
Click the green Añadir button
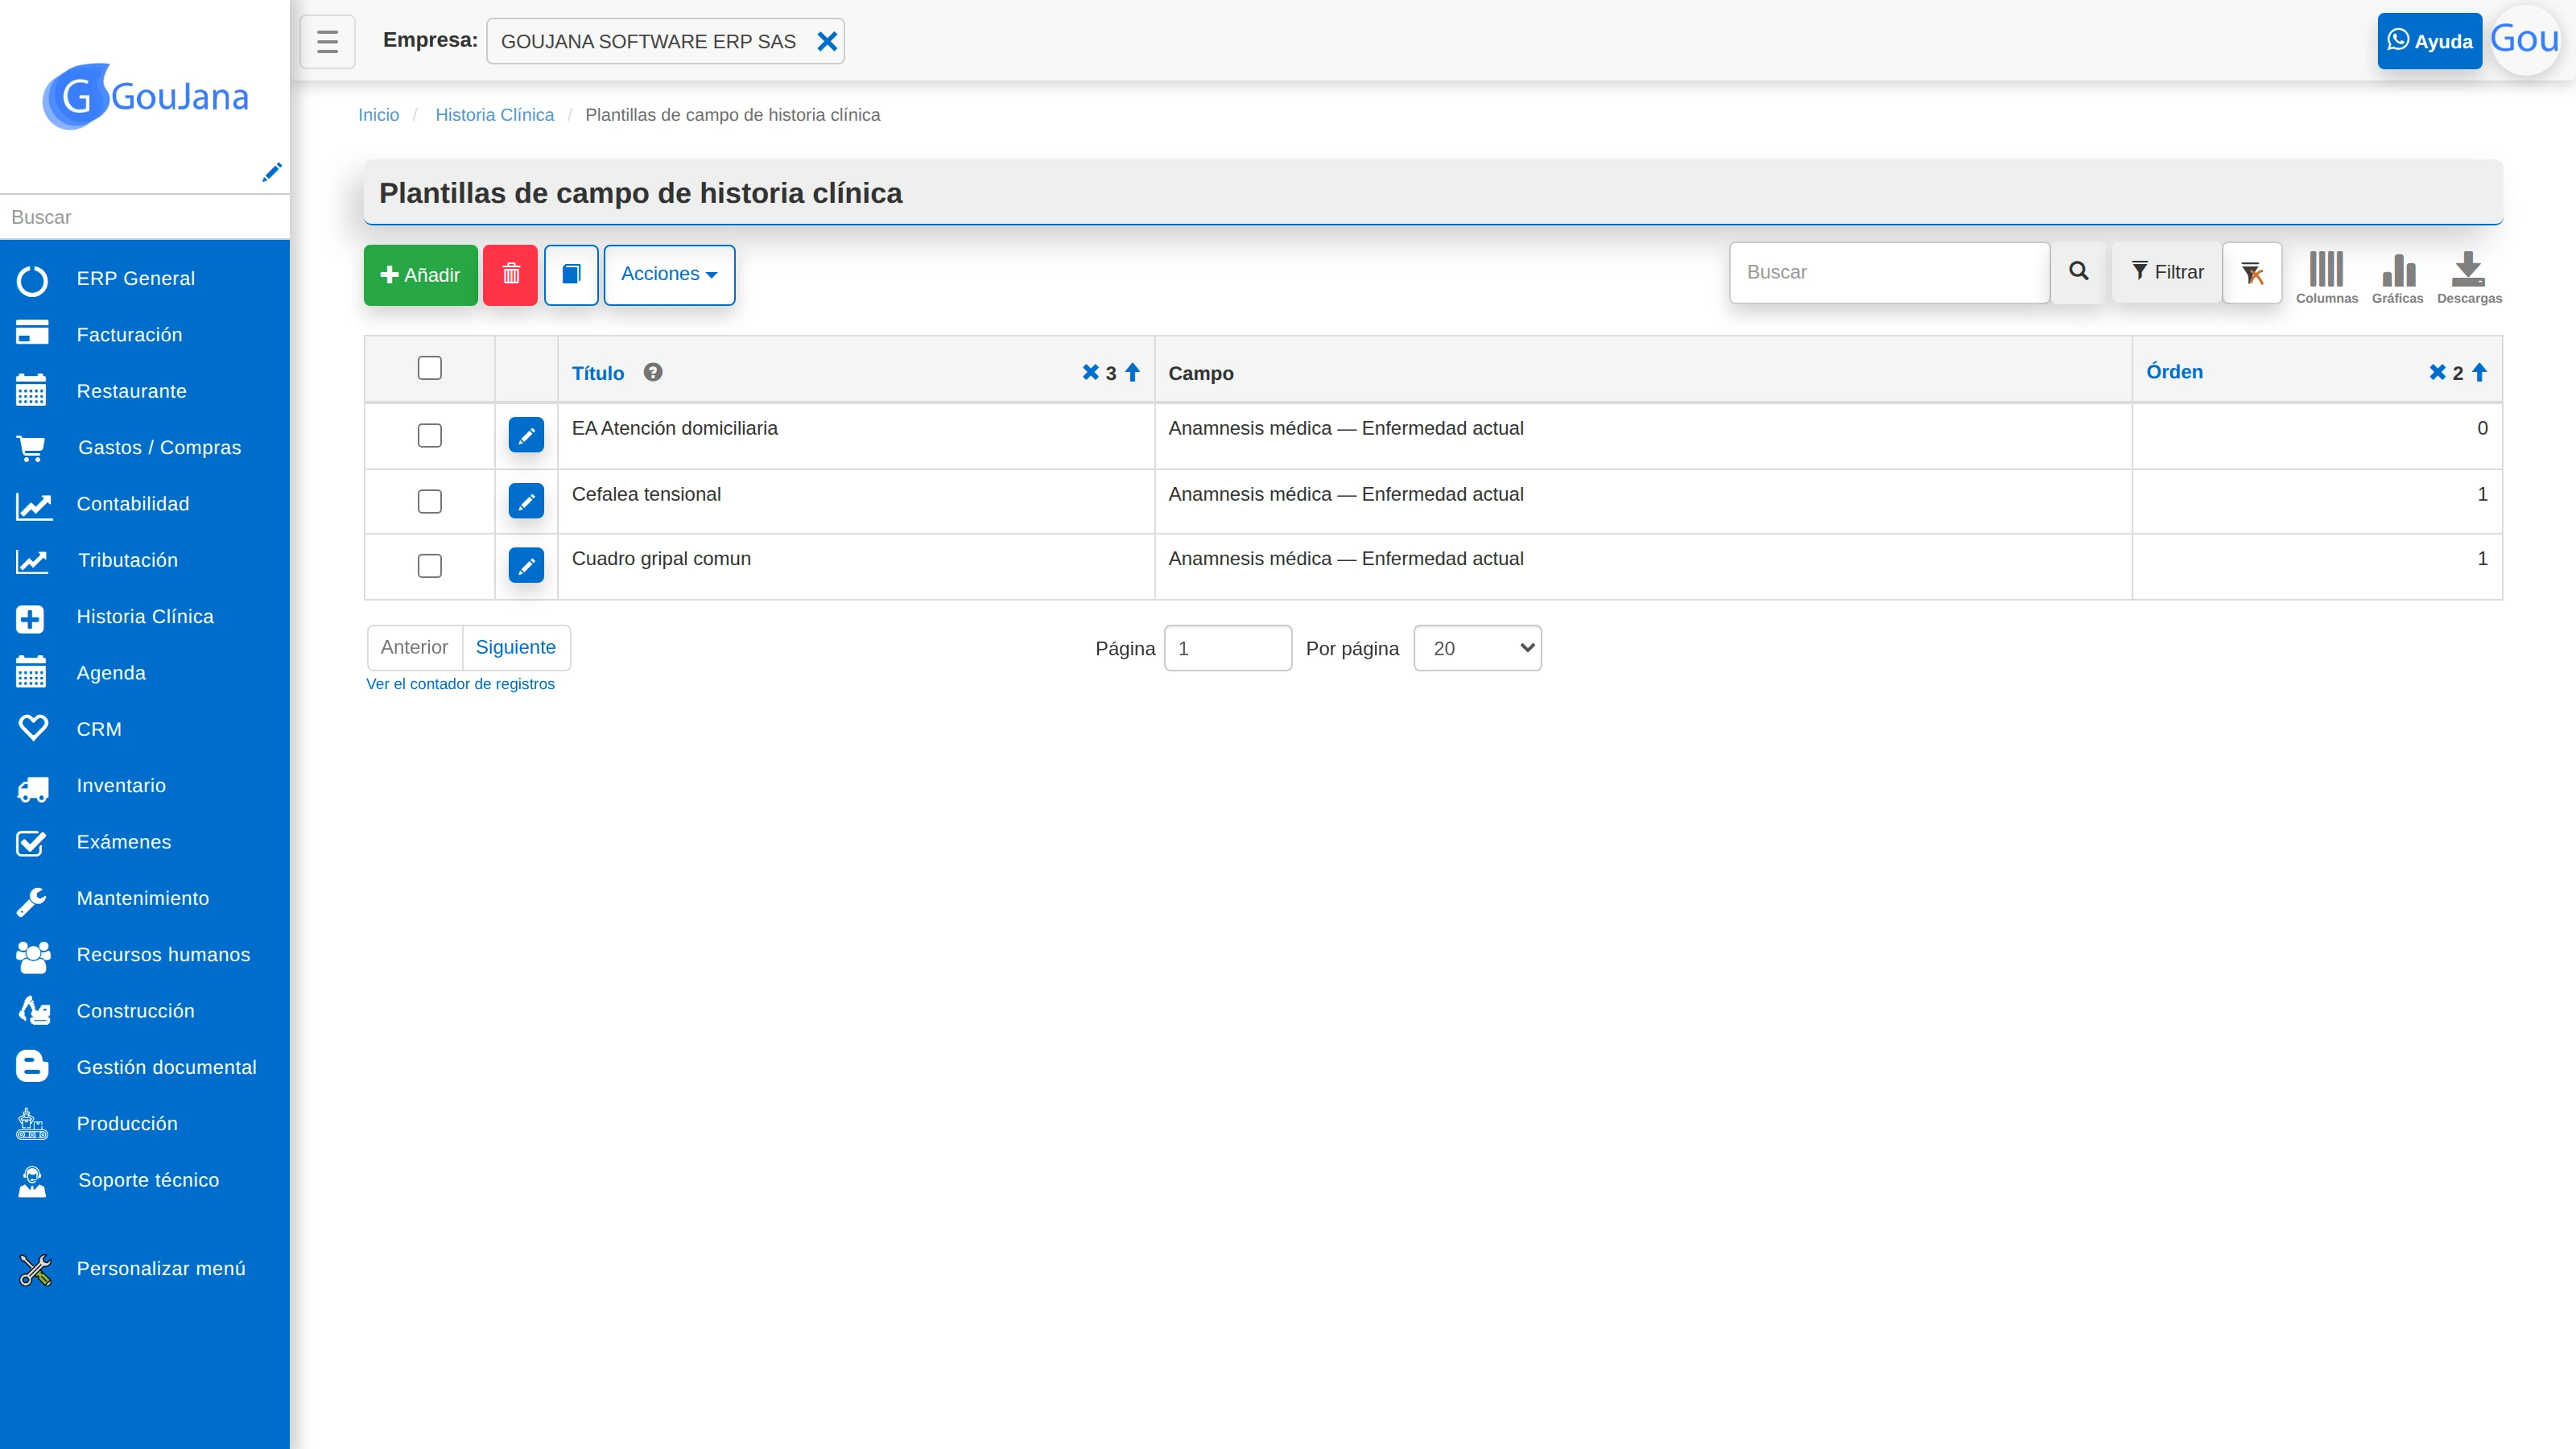420,274
